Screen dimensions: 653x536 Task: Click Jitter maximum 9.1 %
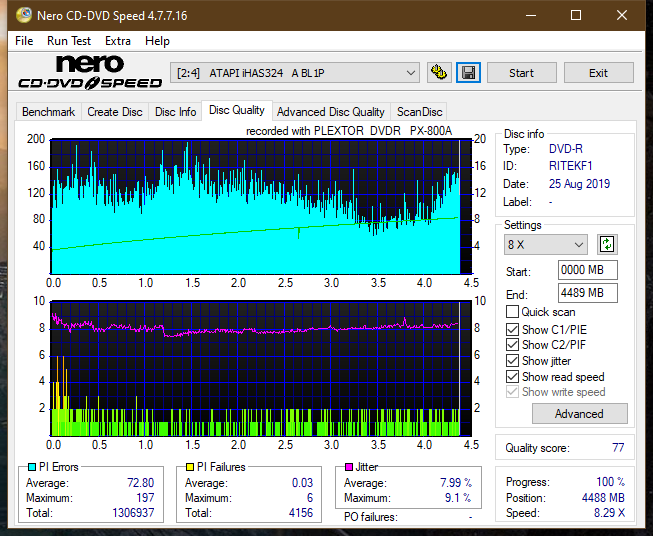pyautogui.click(x=458, y=498)
